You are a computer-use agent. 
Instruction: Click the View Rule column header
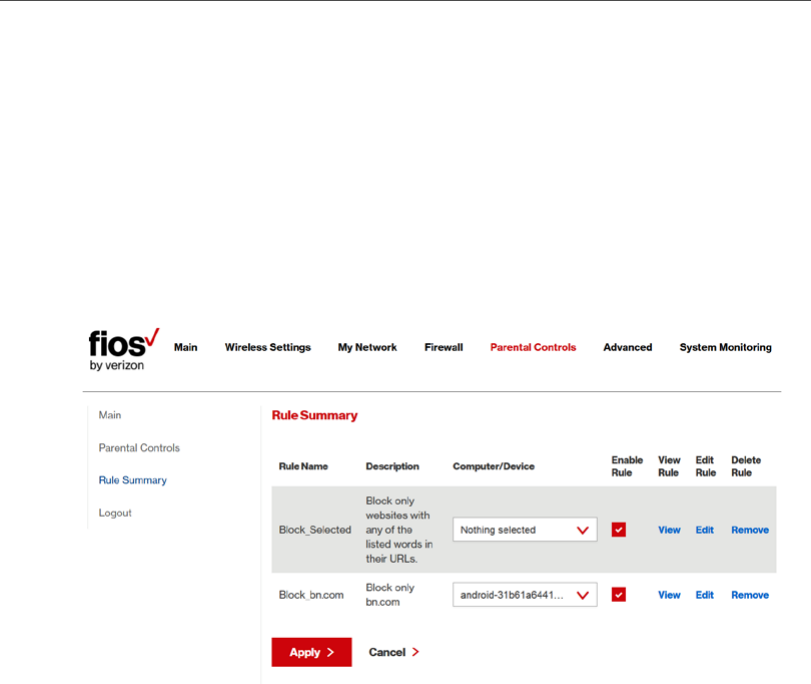point(669,466)
